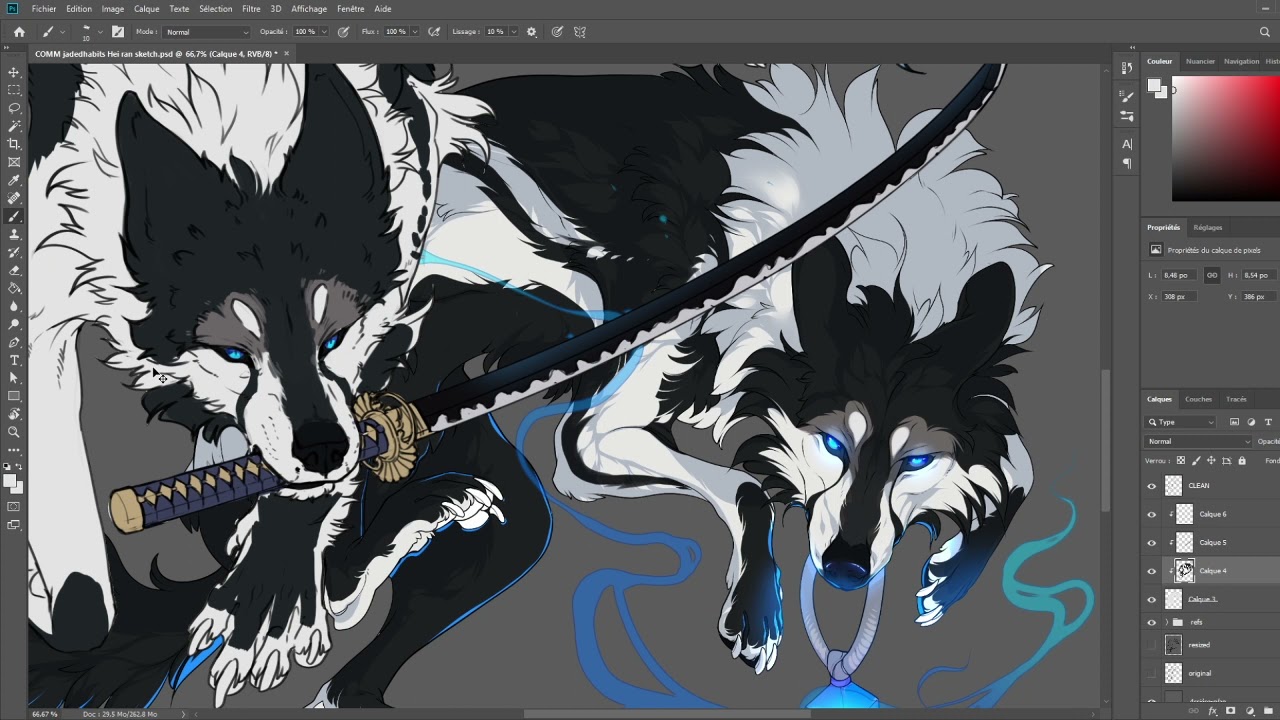This screenshot has height=720, width=1280.
Task: Add a layer style fx
Action: click(x=1212, y=711)
